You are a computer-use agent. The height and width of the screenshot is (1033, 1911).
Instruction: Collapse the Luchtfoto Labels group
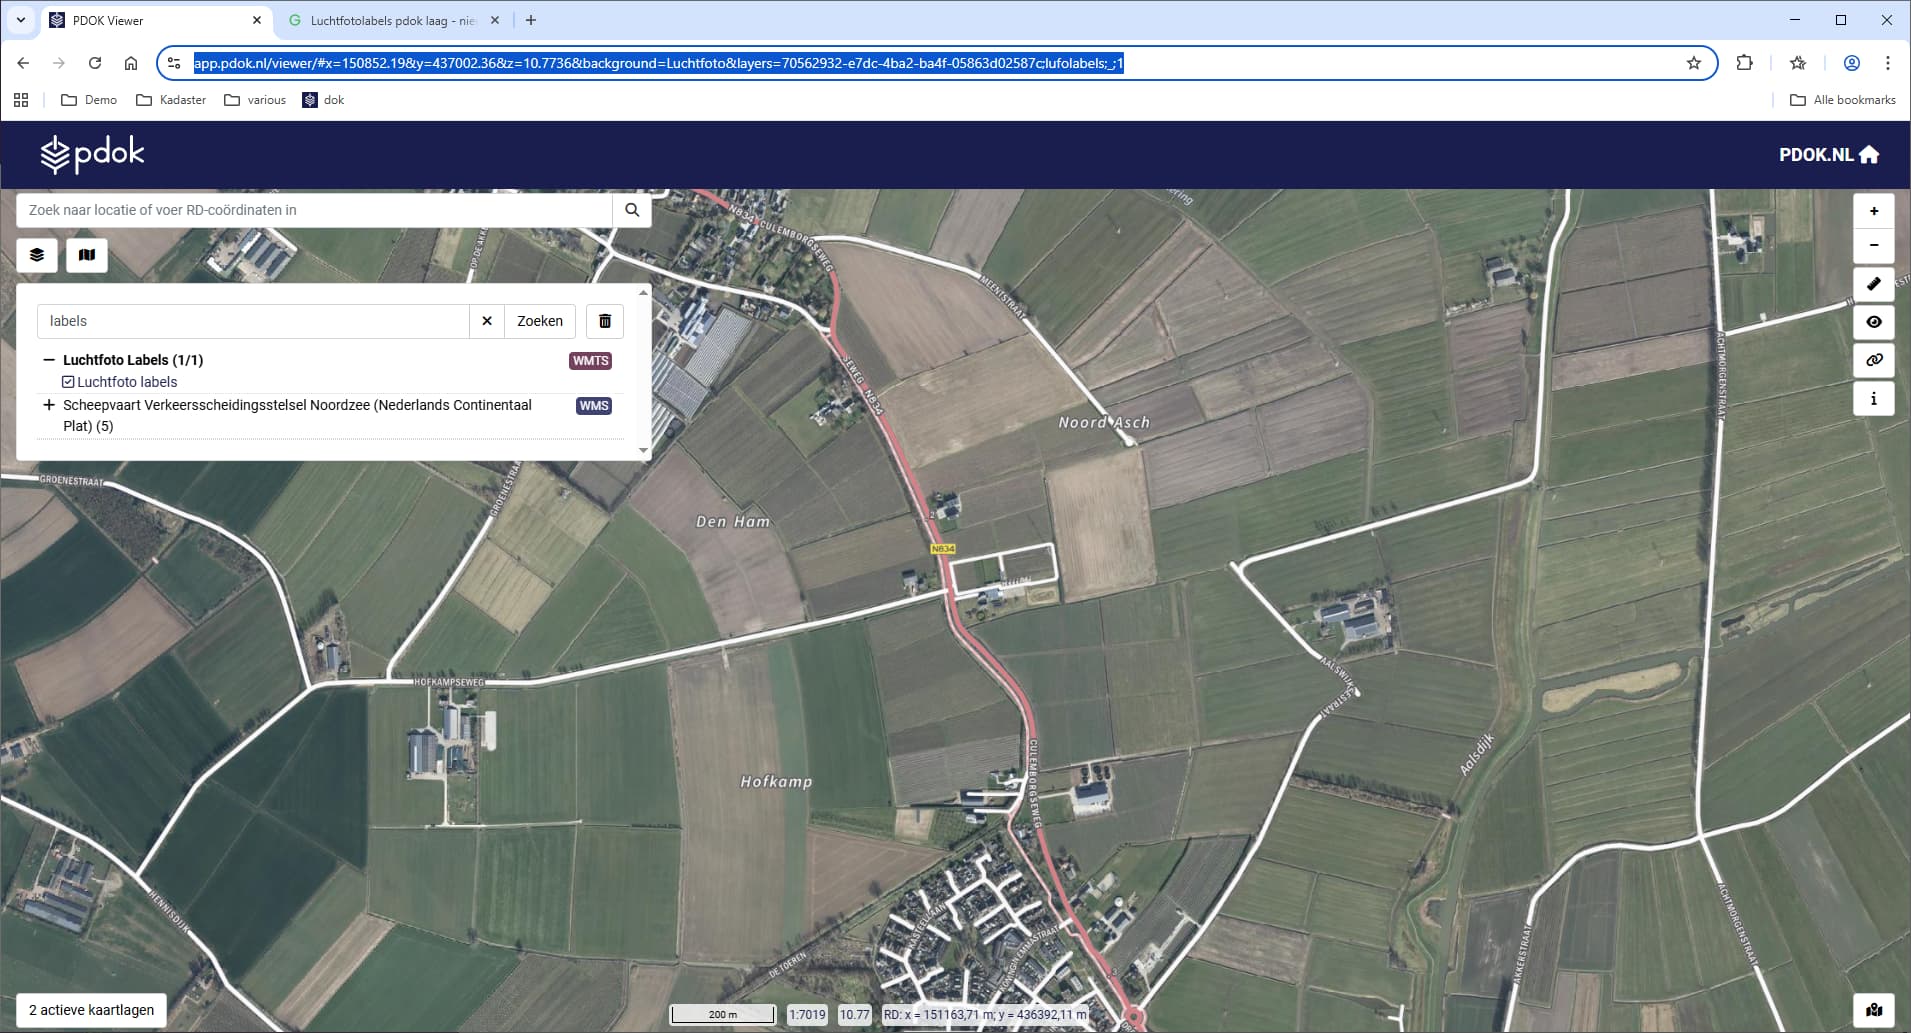pos(48,360)
